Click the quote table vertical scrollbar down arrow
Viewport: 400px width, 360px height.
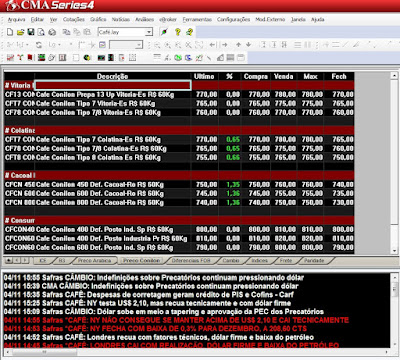point(394,250)
